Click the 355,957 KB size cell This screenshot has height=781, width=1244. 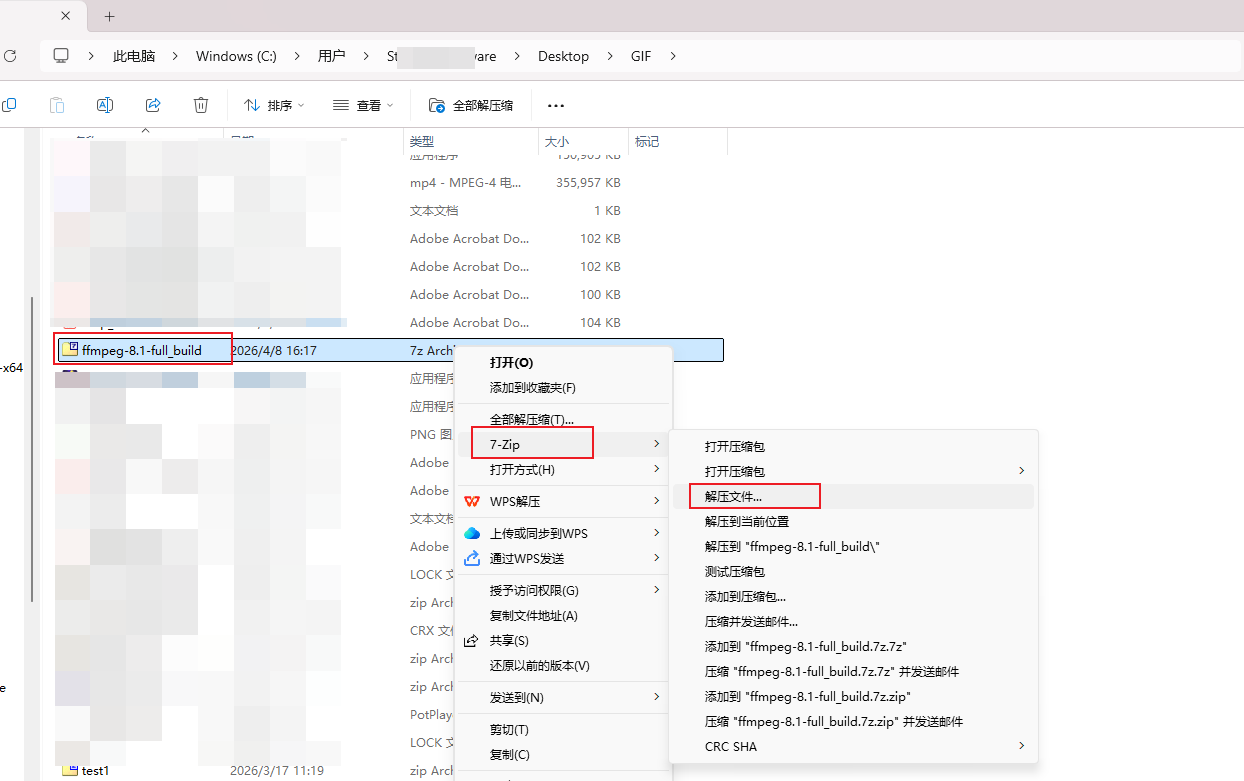(x=588, y=183)
